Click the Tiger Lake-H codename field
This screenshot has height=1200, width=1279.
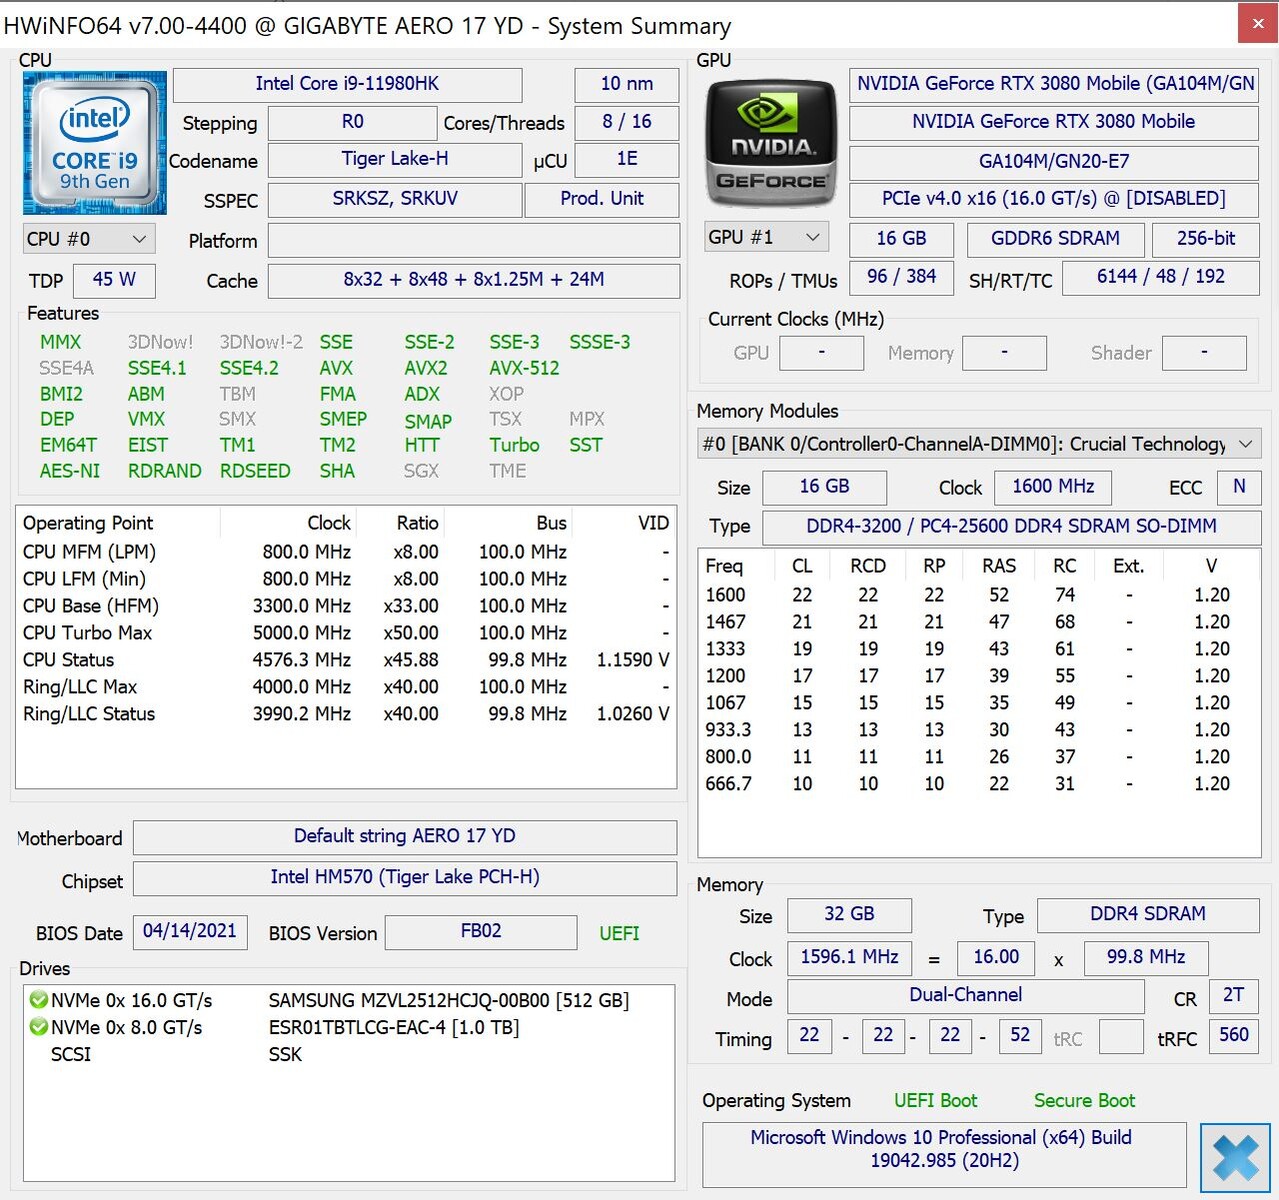395,159
